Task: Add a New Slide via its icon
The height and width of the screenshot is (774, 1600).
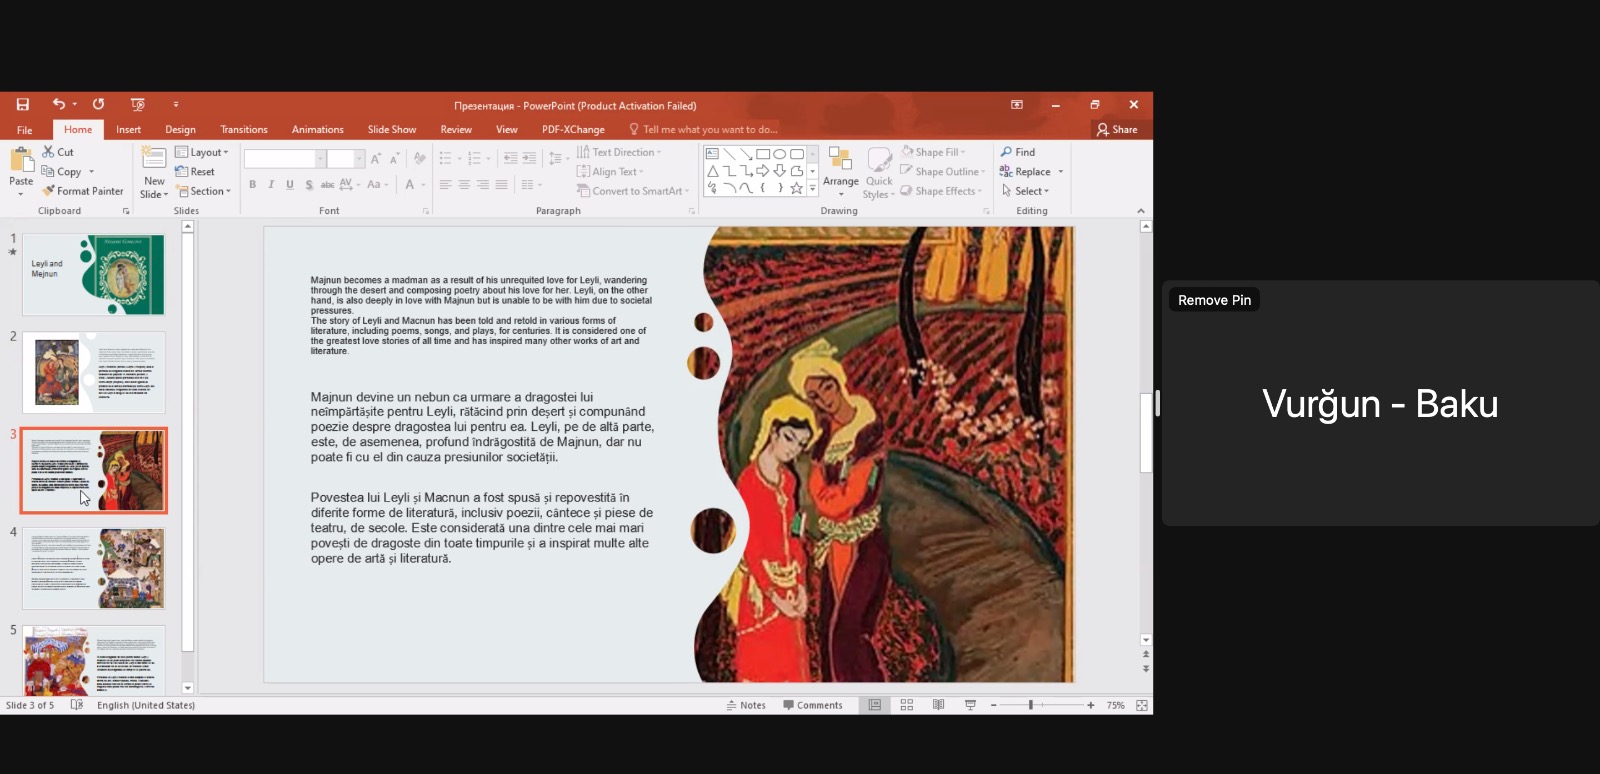Action: pos(154,158)
